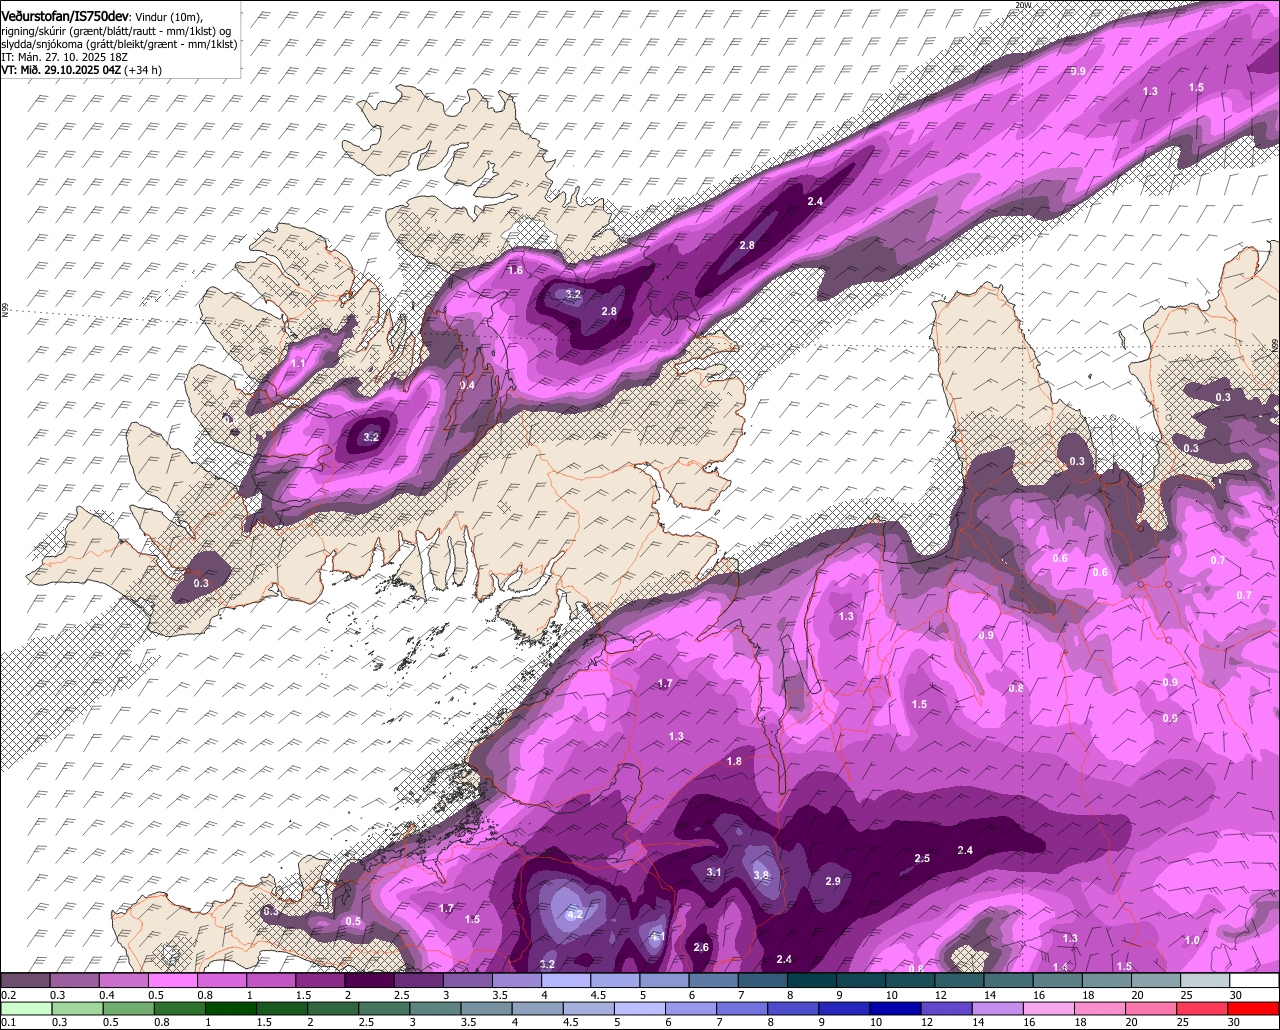Click the 2.5 value on the map

click(922, 859)
